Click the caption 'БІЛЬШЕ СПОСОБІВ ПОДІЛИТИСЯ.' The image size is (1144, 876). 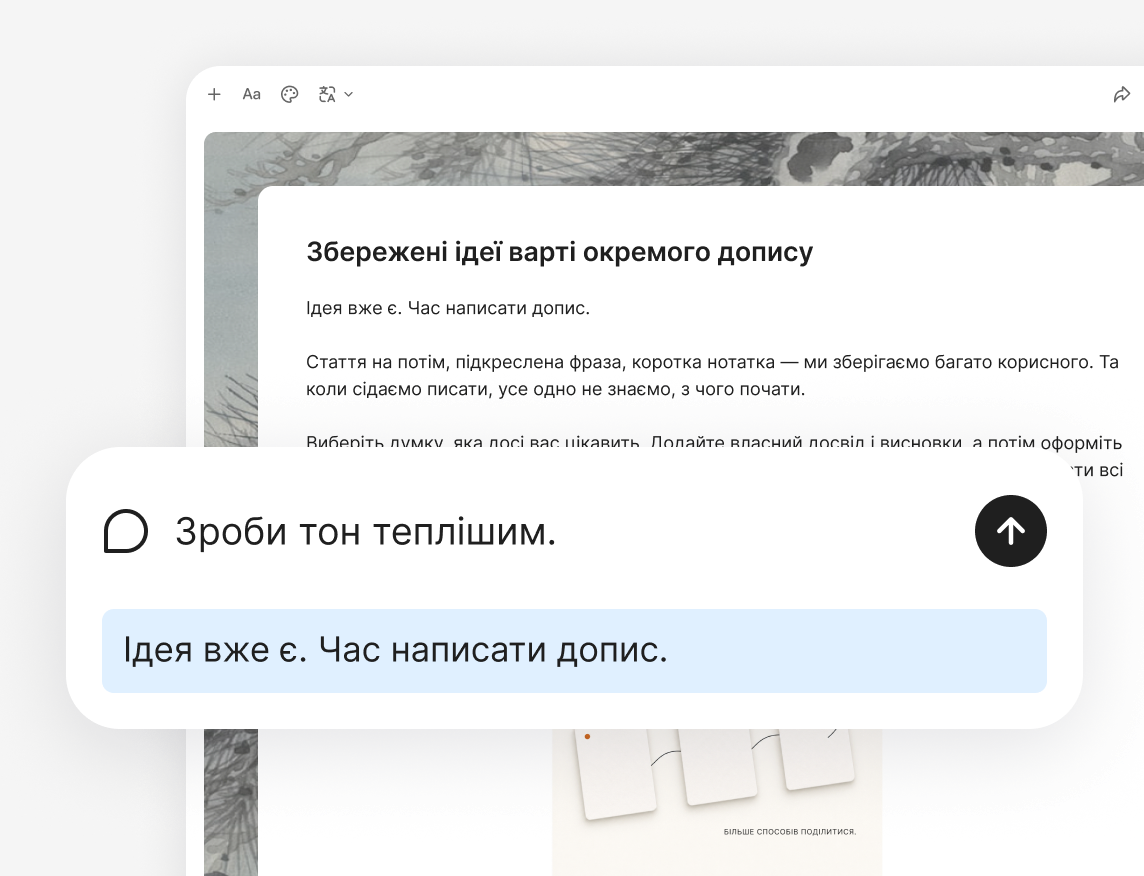[x=789, y=832]
